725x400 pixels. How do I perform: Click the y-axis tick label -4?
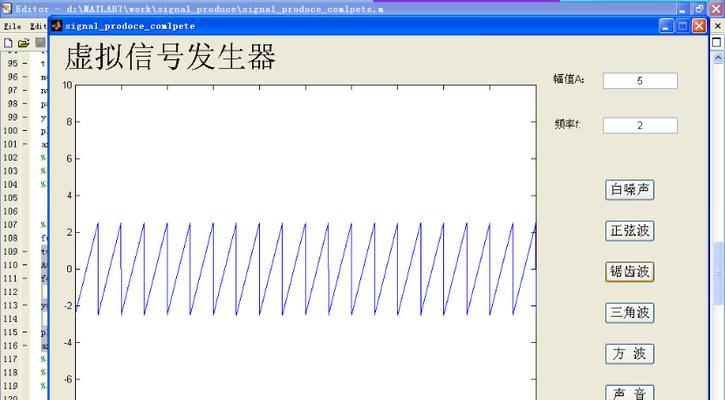coord(68,343)
